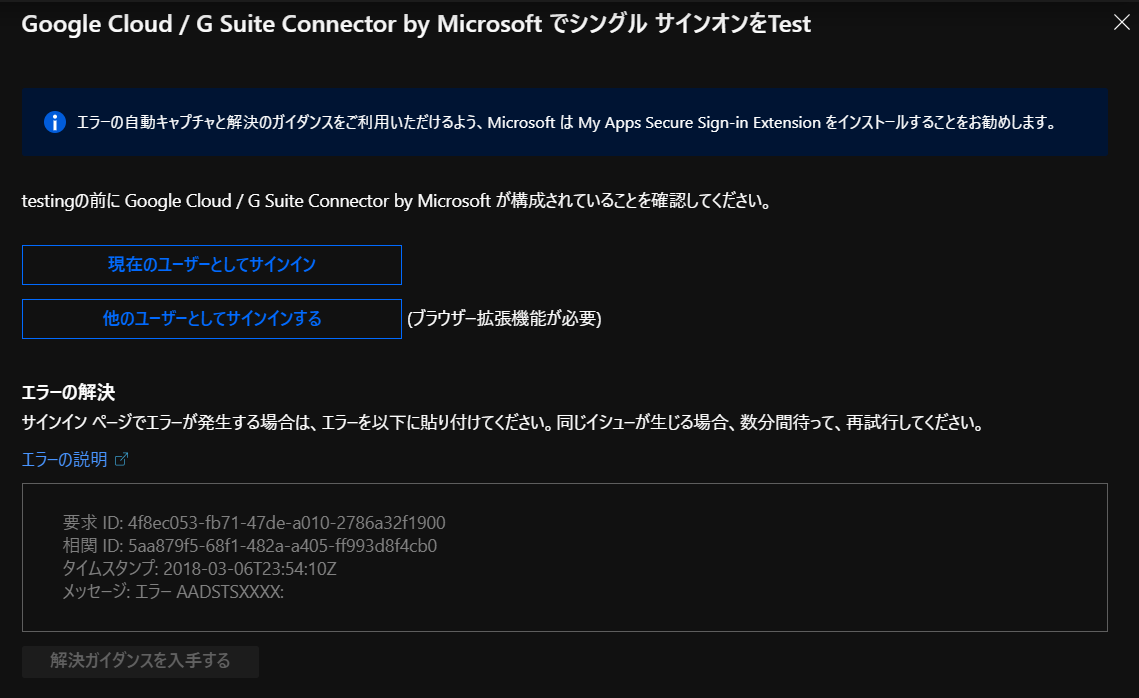Viewport: 1139px width, 698px height.
Task: Click the panel title text
Action: 416,25
